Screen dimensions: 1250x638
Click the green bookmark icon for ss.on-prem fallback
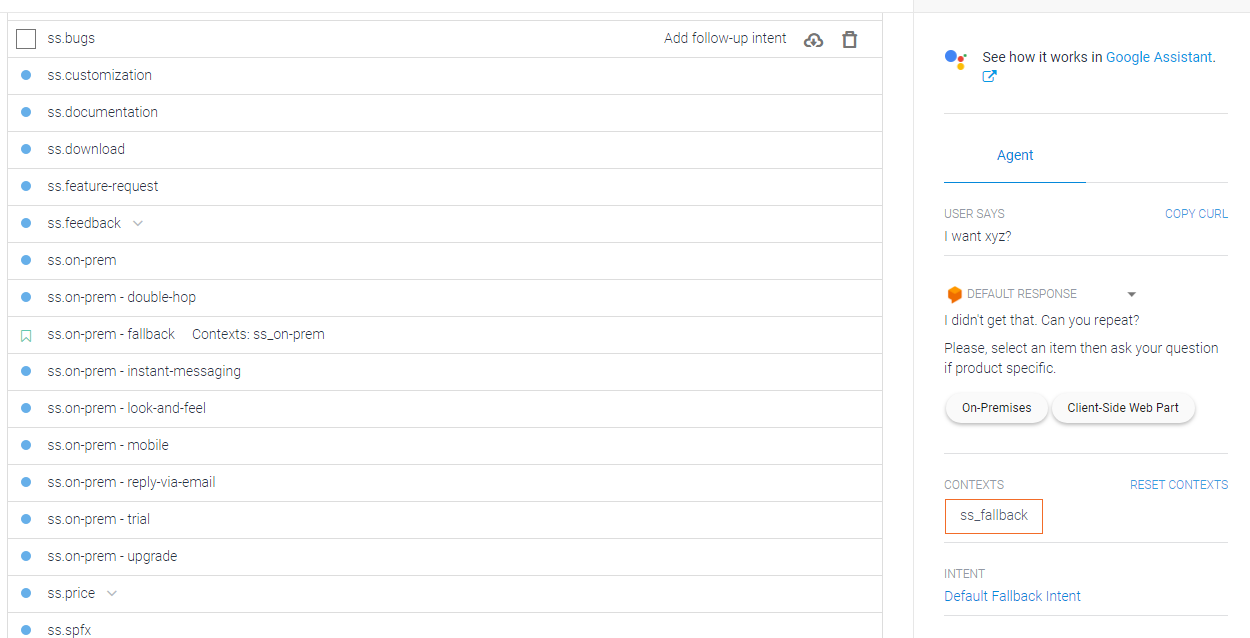[x=26, y=335]
